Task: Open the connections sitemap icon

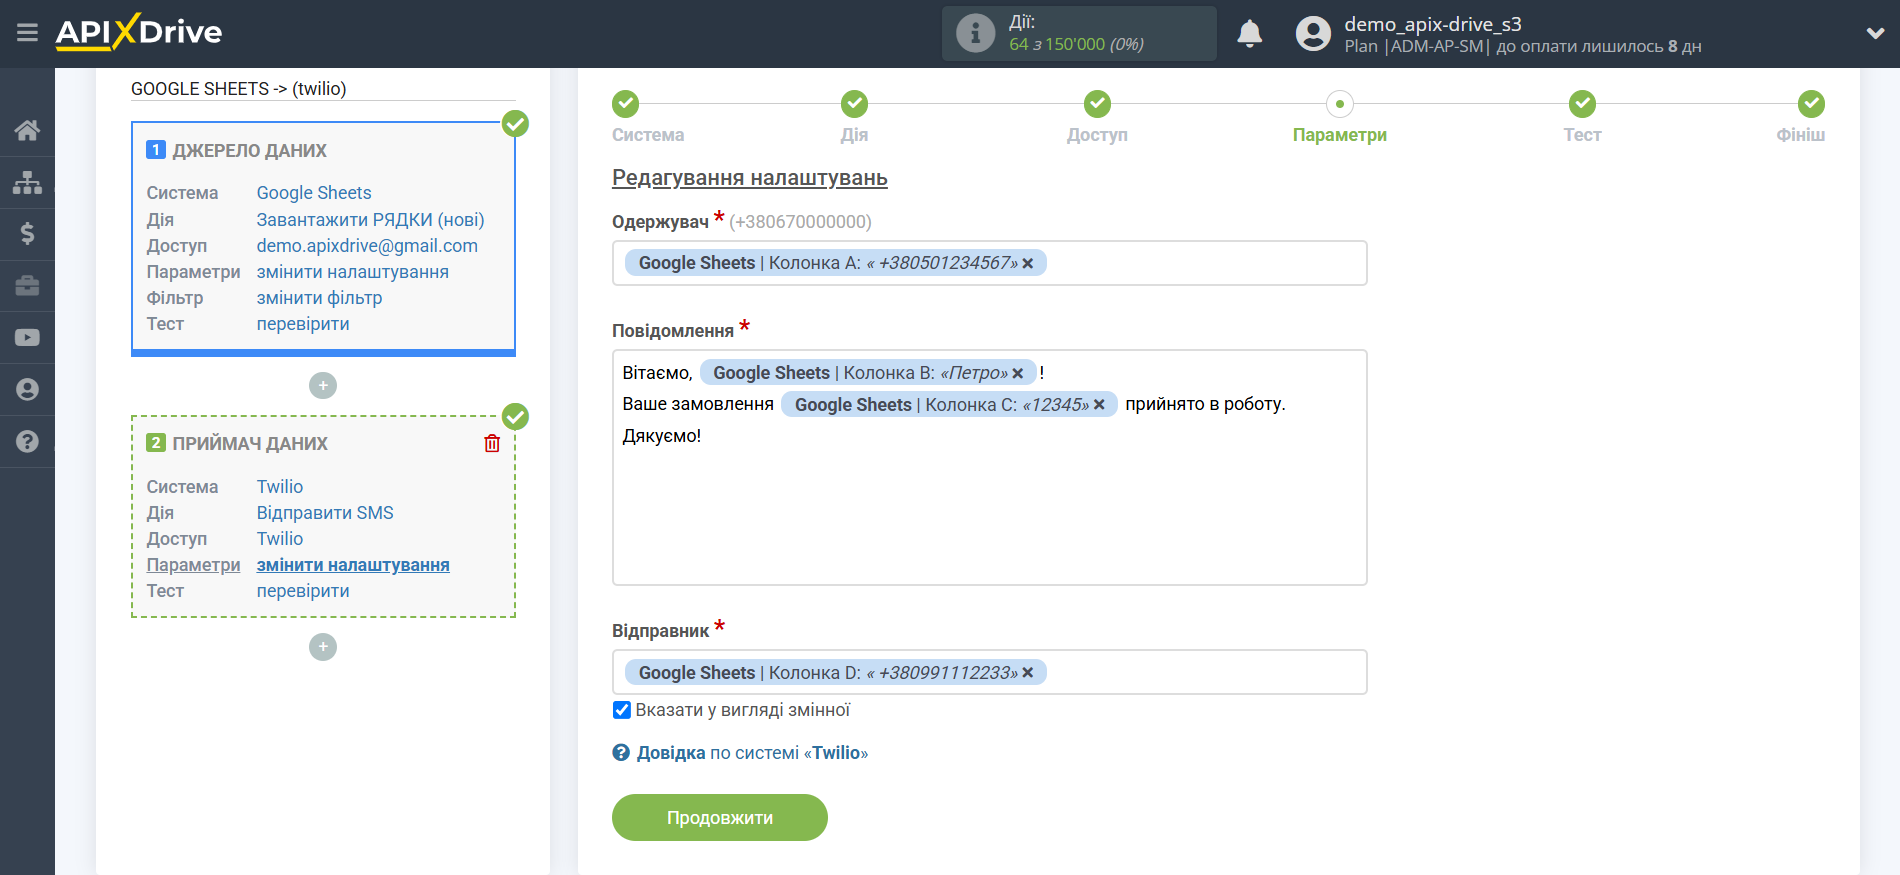Action: (x=27, y=182)
